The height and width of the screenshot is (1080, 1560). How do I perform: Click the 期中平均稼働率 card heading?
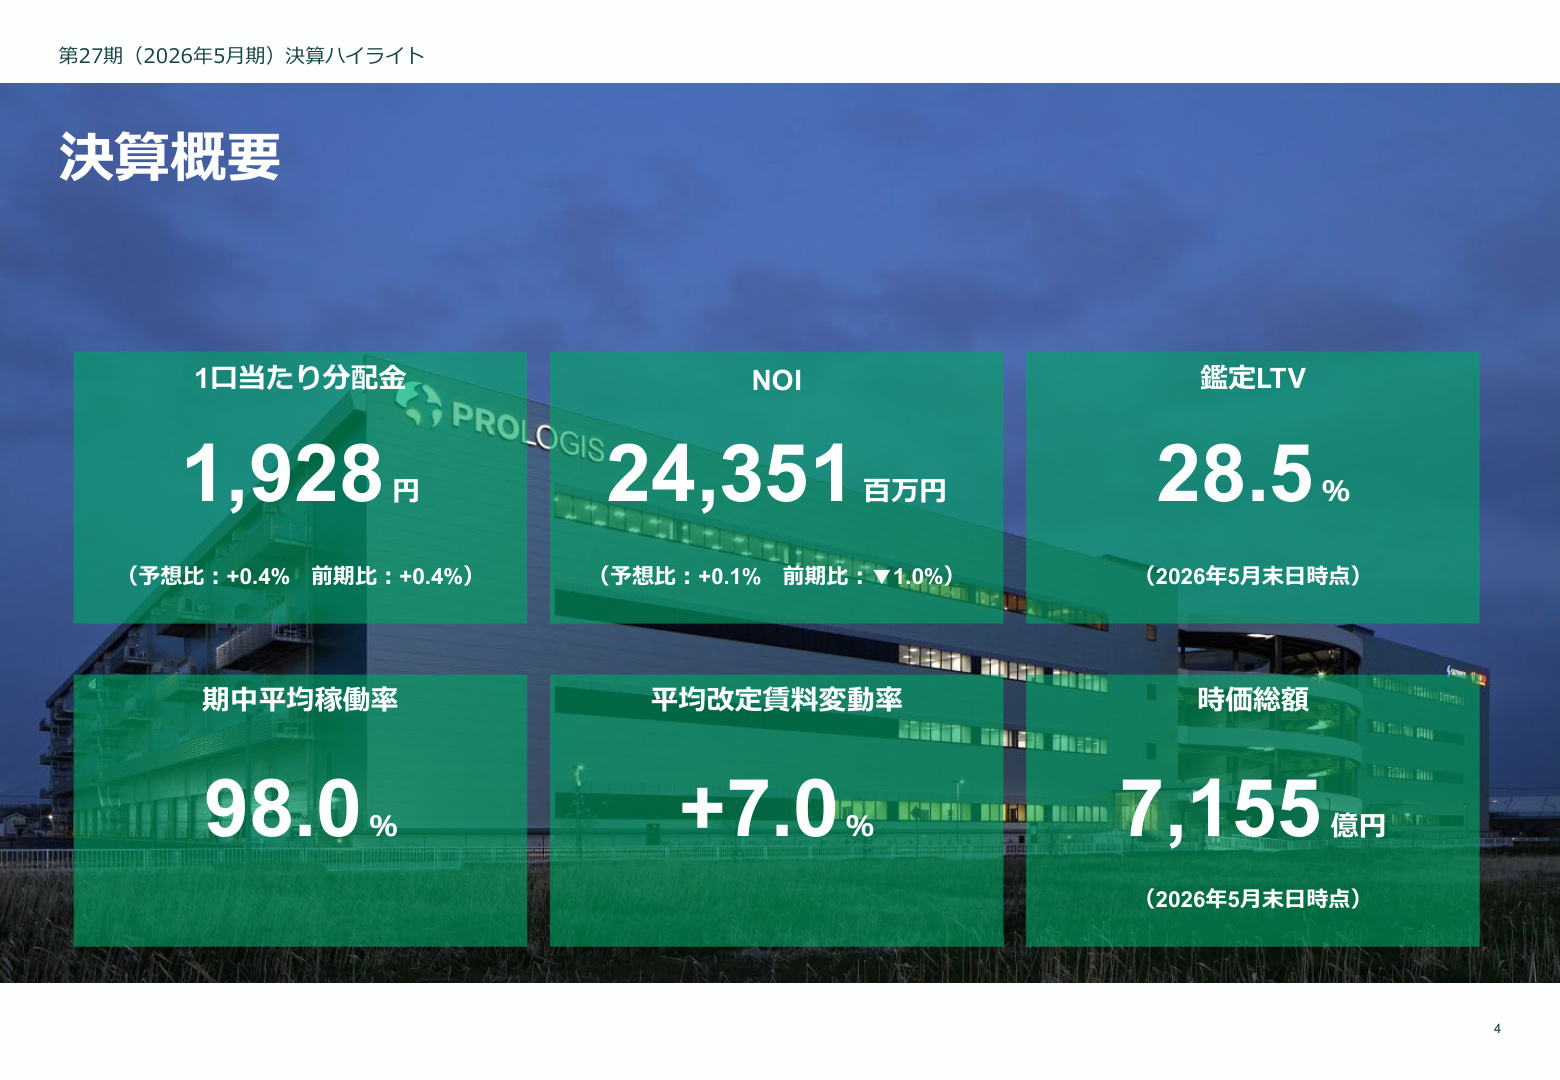pos(300,699)
